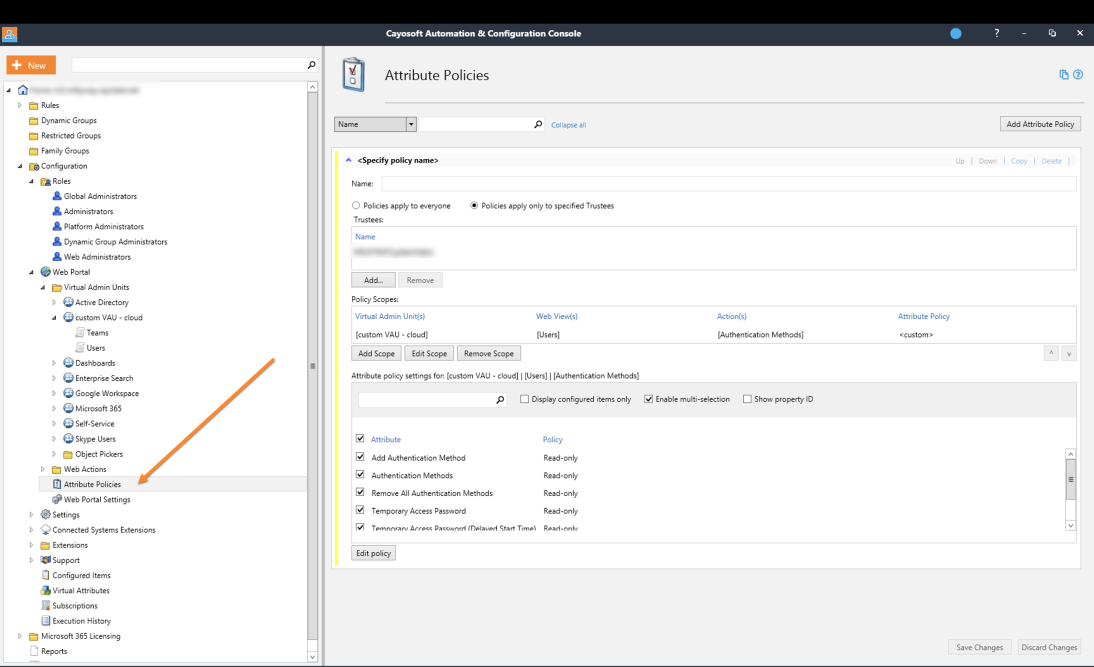Toggle the Attribute header select-all checkbox
The height and width of the screenshot is (667, 1094).
coord(360,439)
